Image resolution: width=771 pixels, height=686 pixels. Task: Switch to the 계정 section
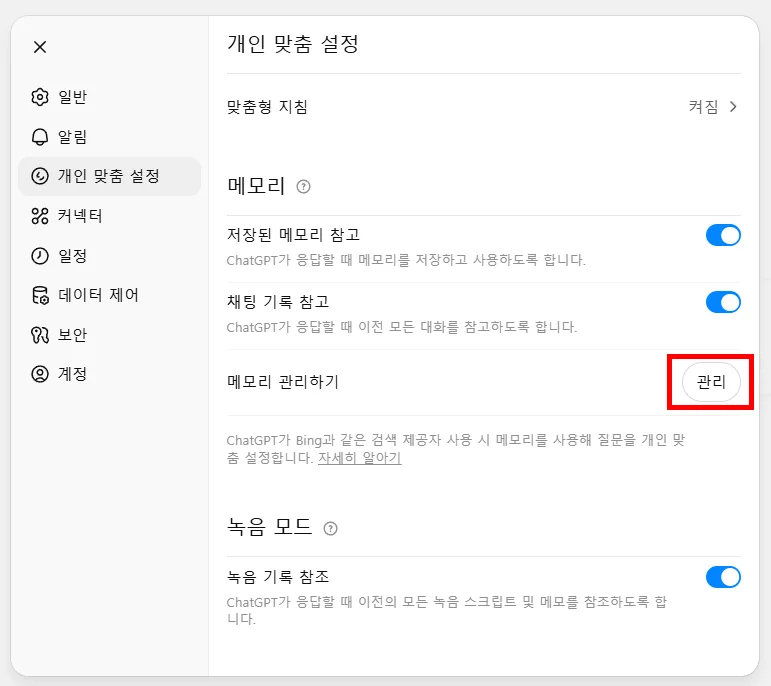pyautogui.click(x=109, y=374)
